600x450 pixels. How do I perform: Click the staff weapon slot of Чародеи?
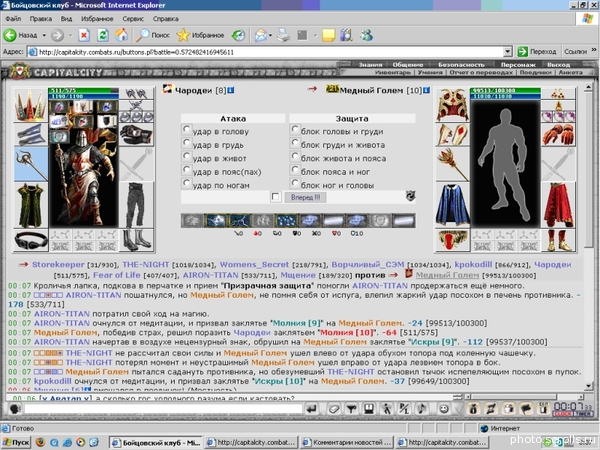[31, 165]
